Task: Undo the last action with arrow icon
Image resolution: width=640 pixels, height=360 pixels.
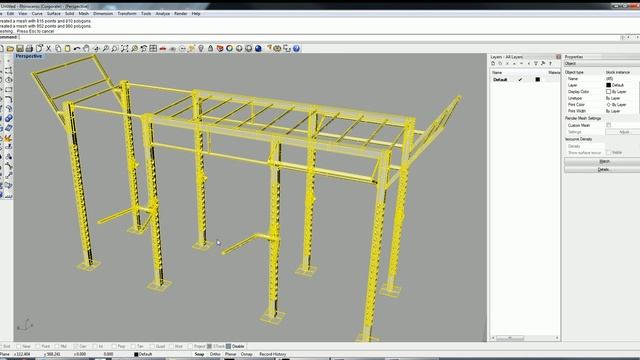Action: (77, 49)
